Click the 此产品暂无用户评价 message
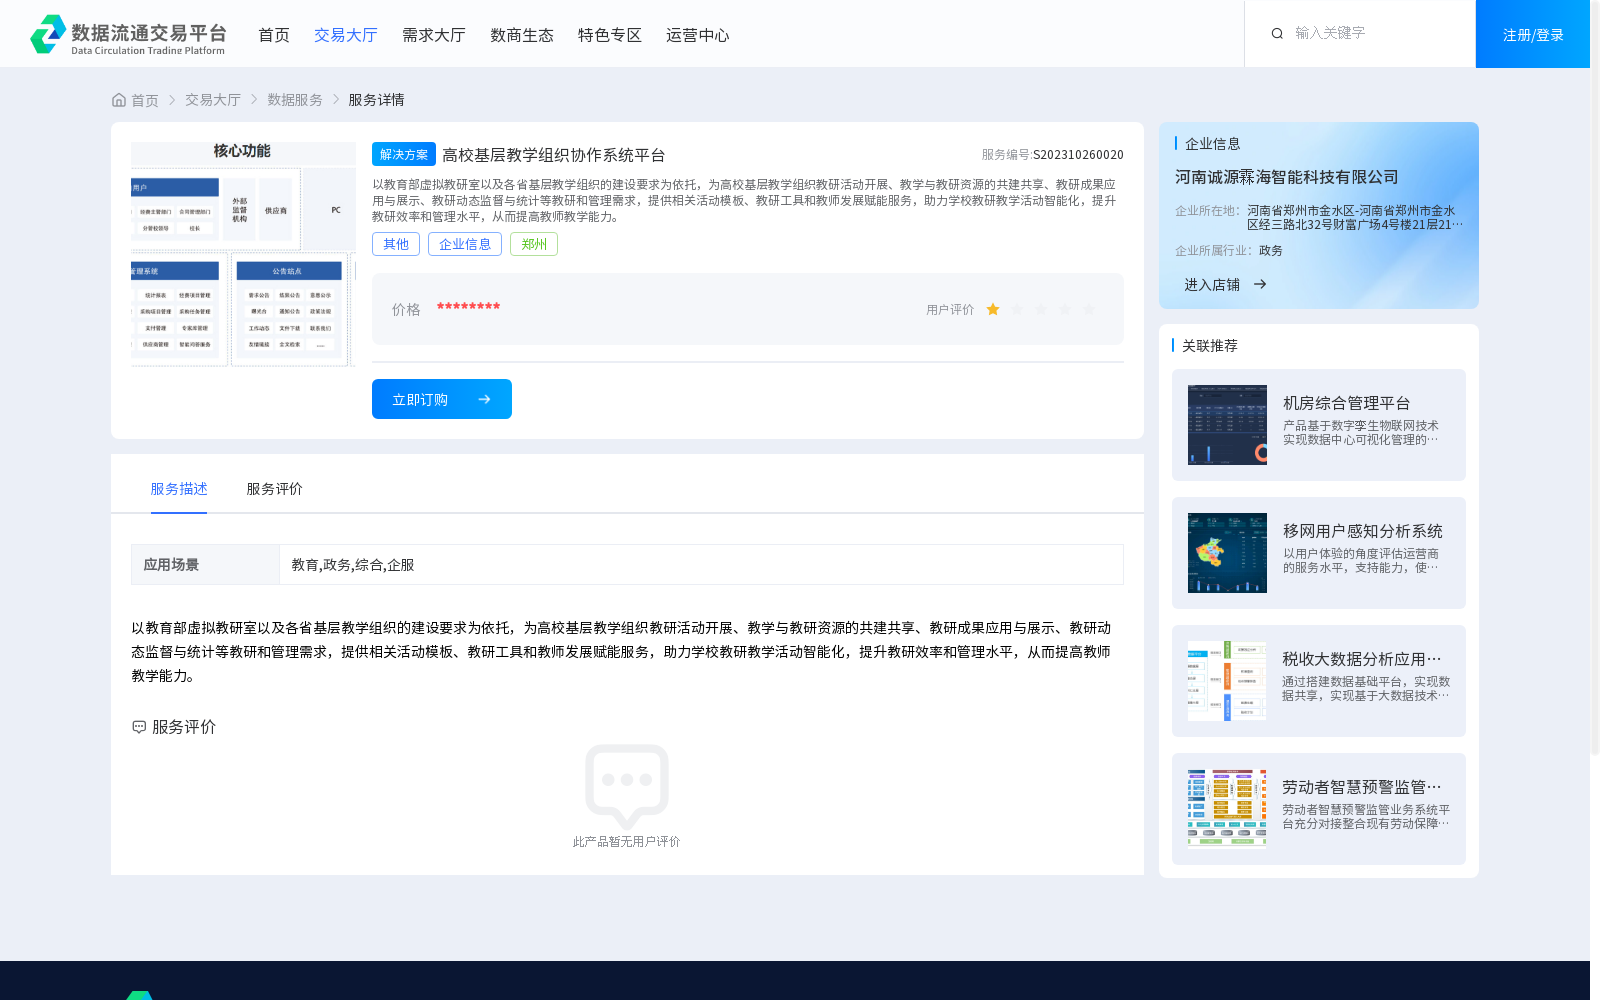 click(627, 842)
